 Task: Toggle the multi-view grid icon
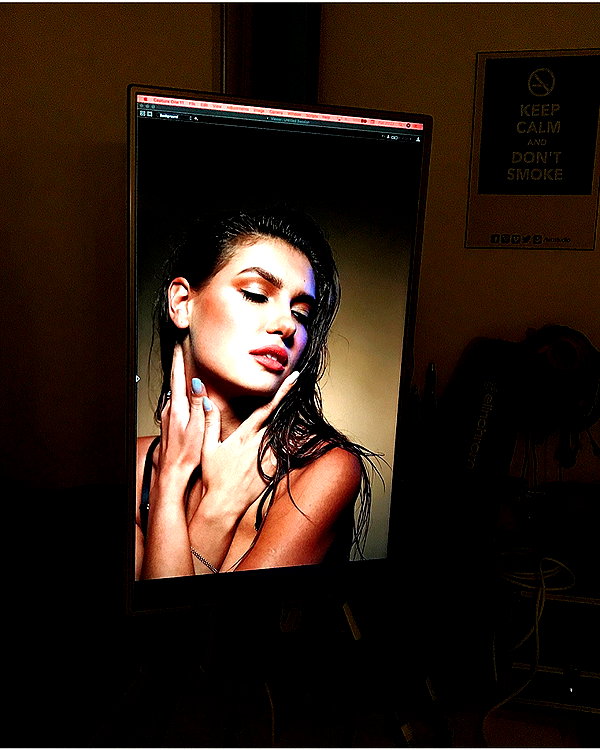(x=143, y=113)
